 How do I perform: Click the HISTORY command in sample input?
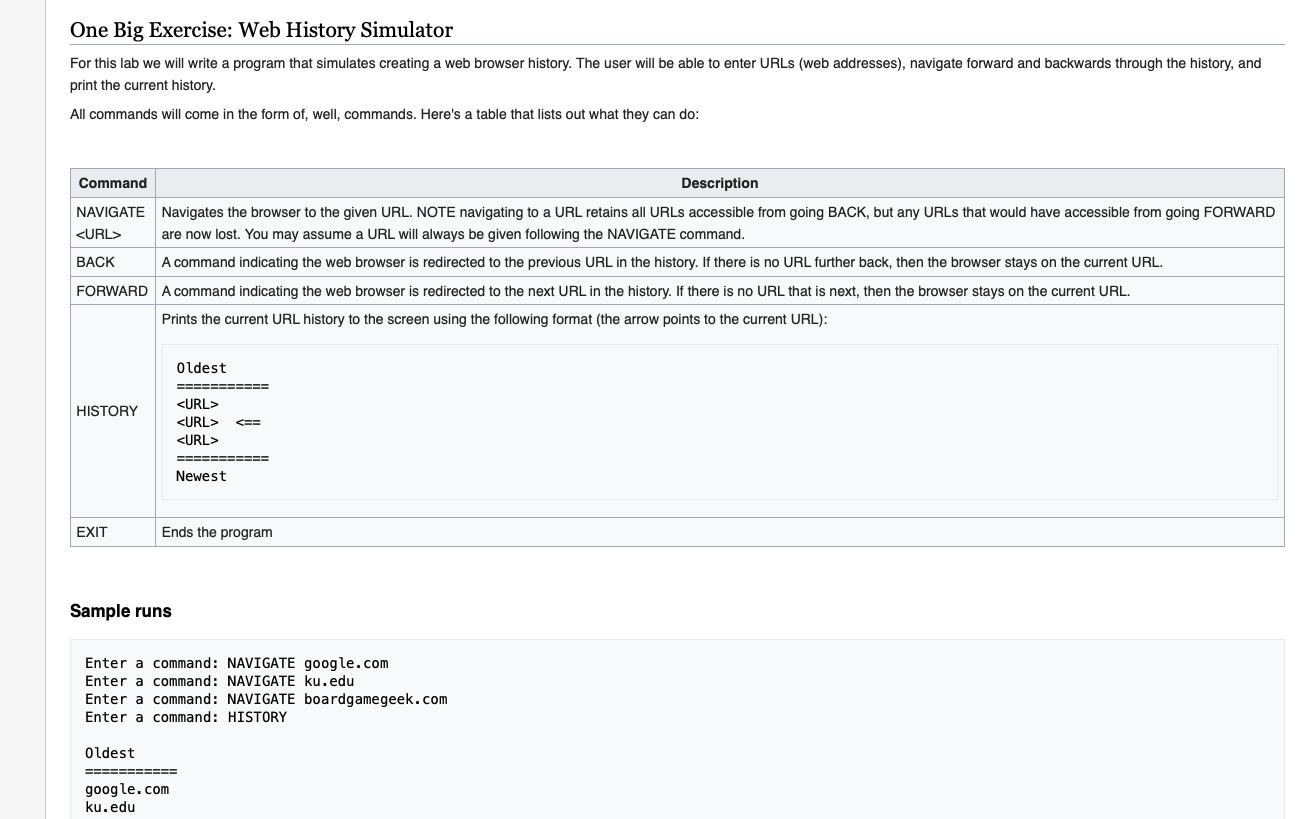pos(186,717)
